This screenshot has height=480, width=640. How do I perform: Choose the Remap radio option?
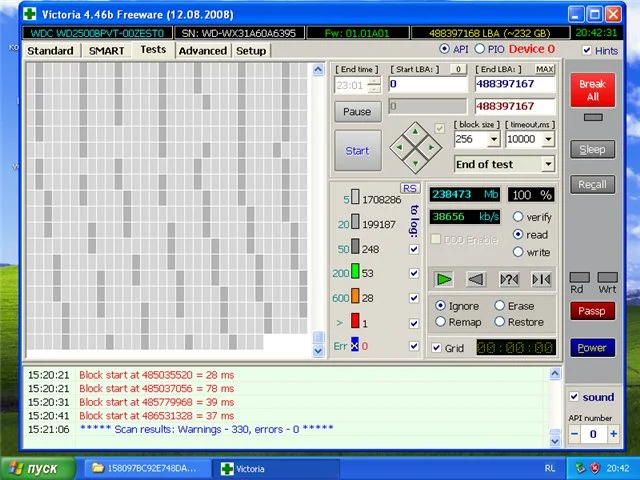(x=441, y=322)
